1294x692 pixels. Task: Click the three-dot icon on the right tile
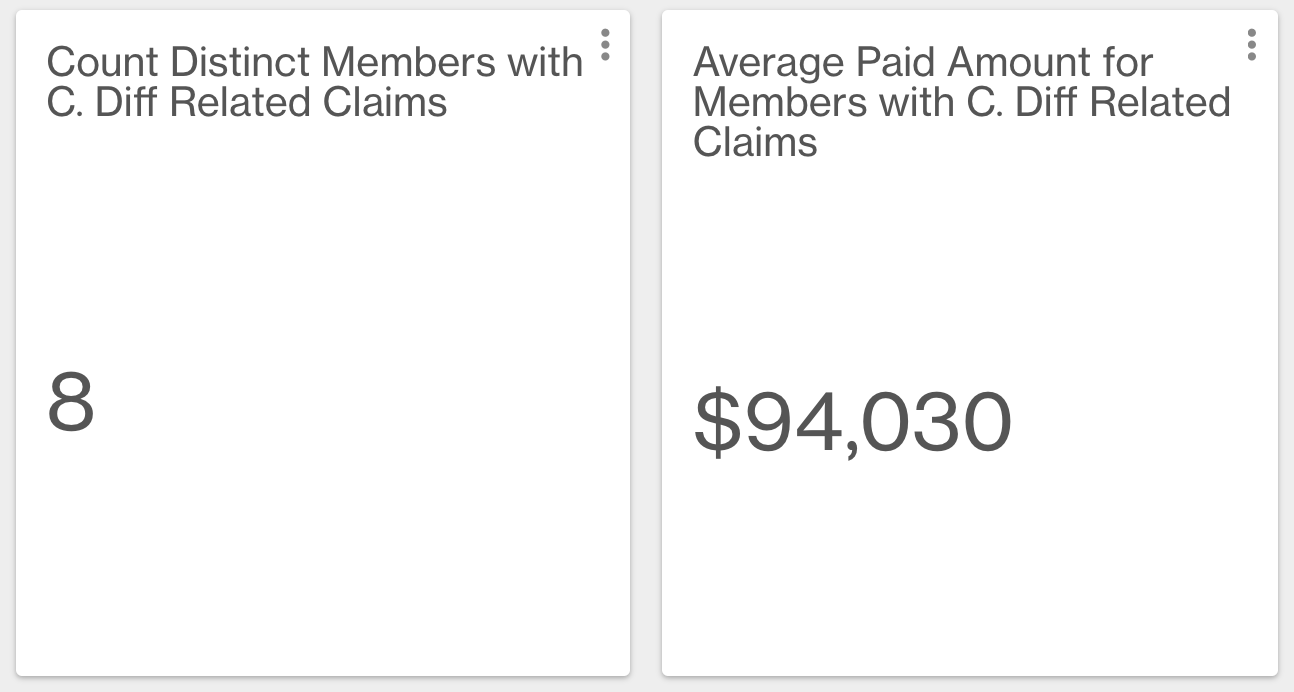[1251, 45]
